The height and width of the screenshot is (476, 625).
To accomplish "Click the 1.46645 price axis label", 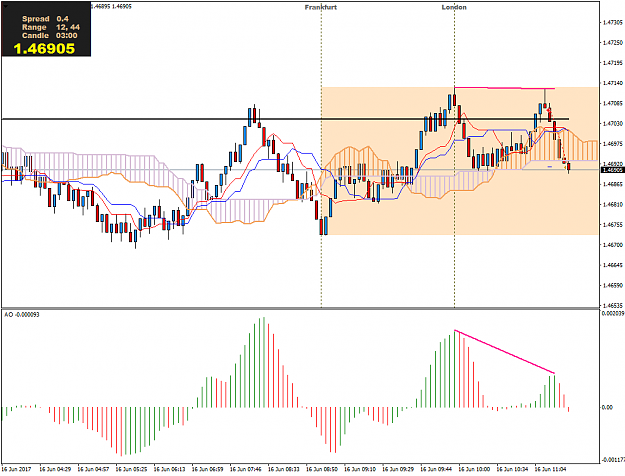I will pos(612,265).
